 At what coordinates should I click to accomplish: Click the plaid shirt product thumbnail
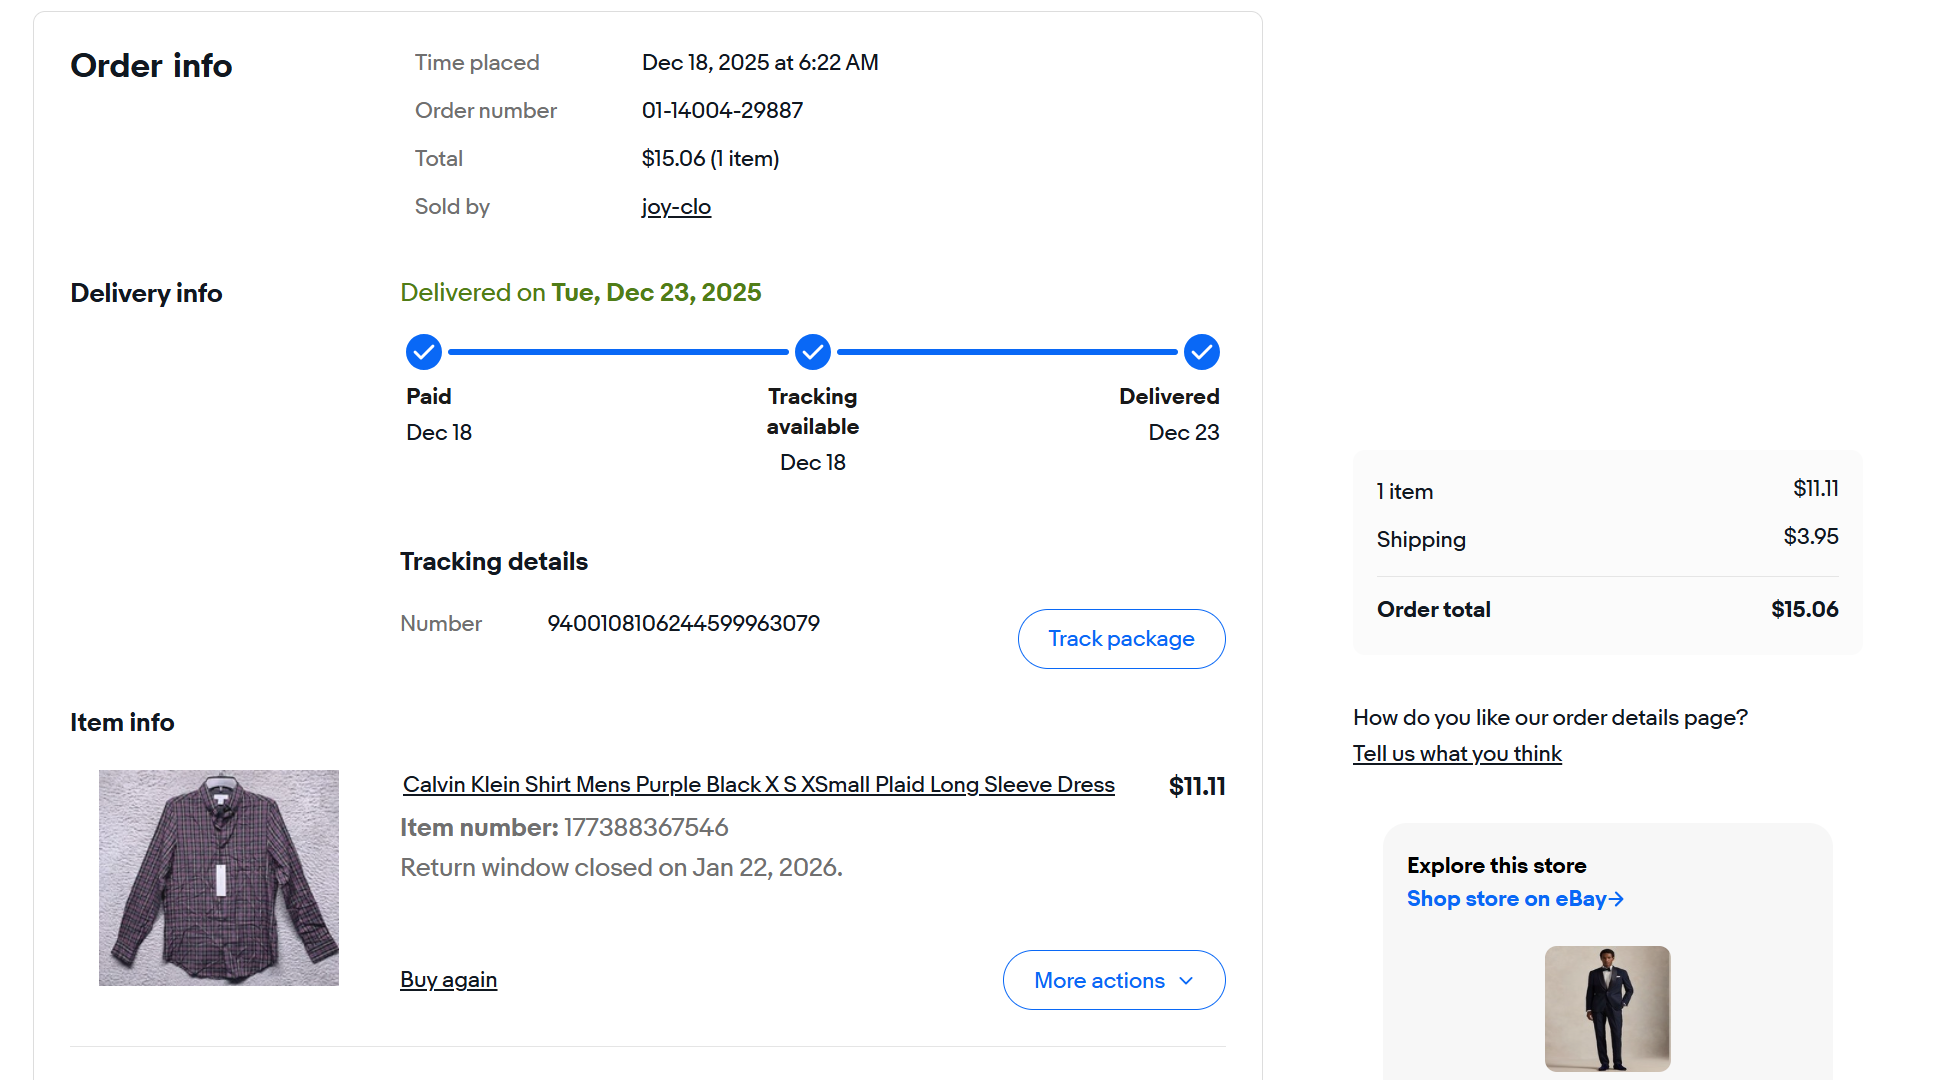[219, 878]
